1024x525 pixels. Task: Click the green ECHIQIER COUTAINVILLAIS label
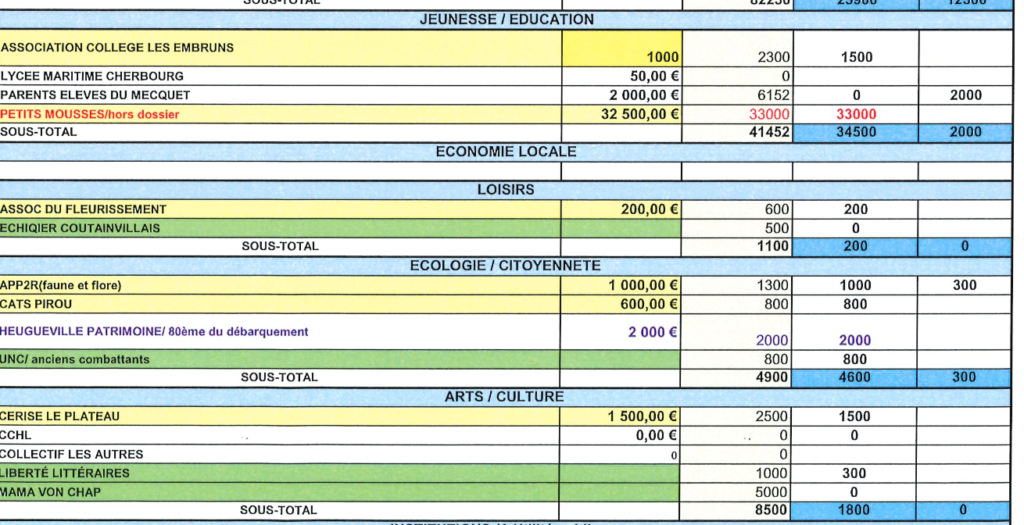(80, 229)
